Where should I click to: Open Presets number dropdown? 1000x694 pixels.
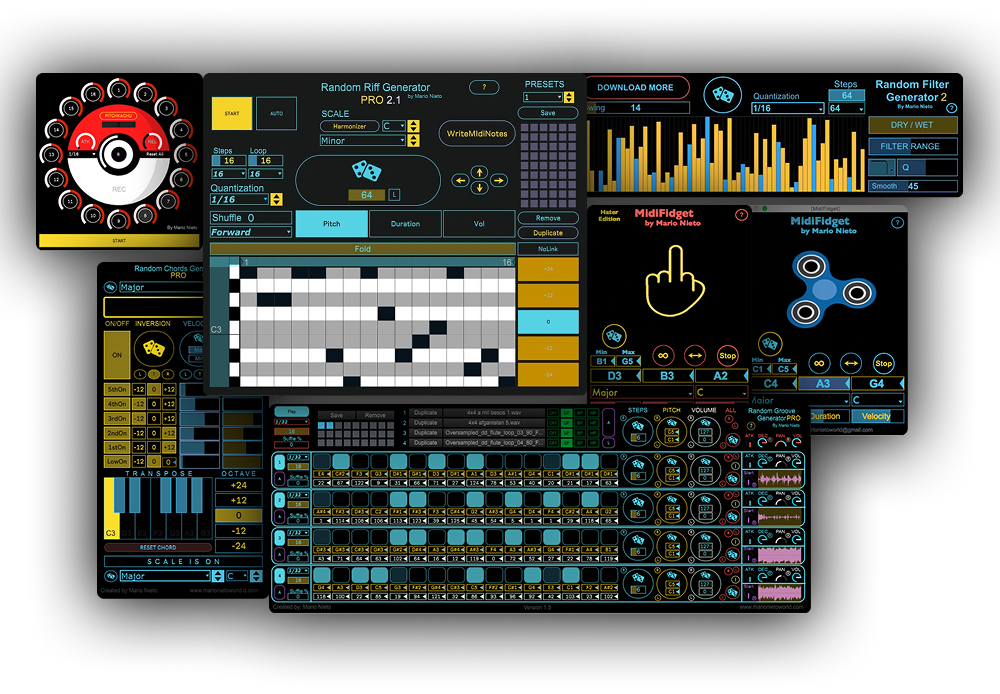pyautogui.click(x=543, y=97)
